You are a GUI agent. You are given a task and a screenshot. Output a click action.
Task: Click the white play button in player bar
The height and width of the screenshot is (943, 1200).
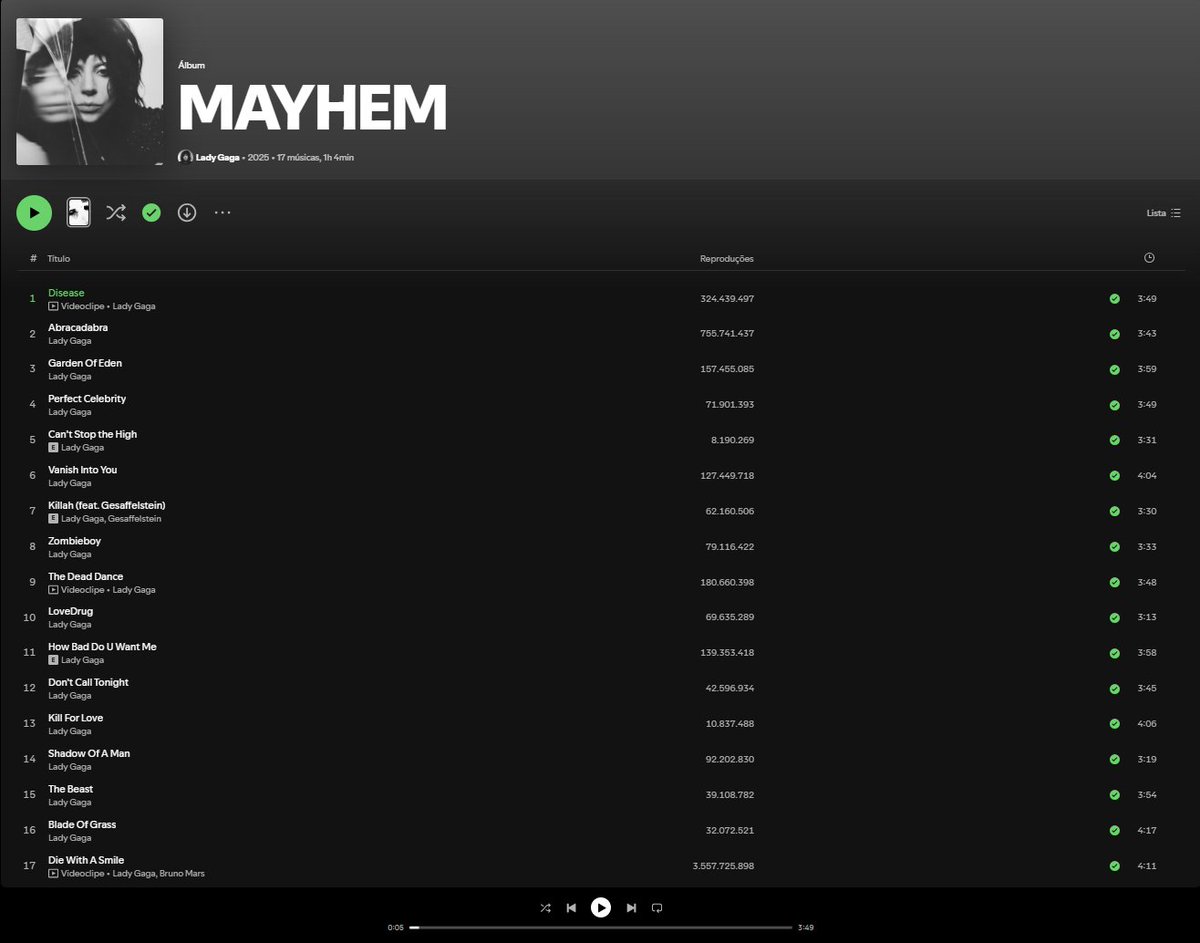tap(600, 907)
